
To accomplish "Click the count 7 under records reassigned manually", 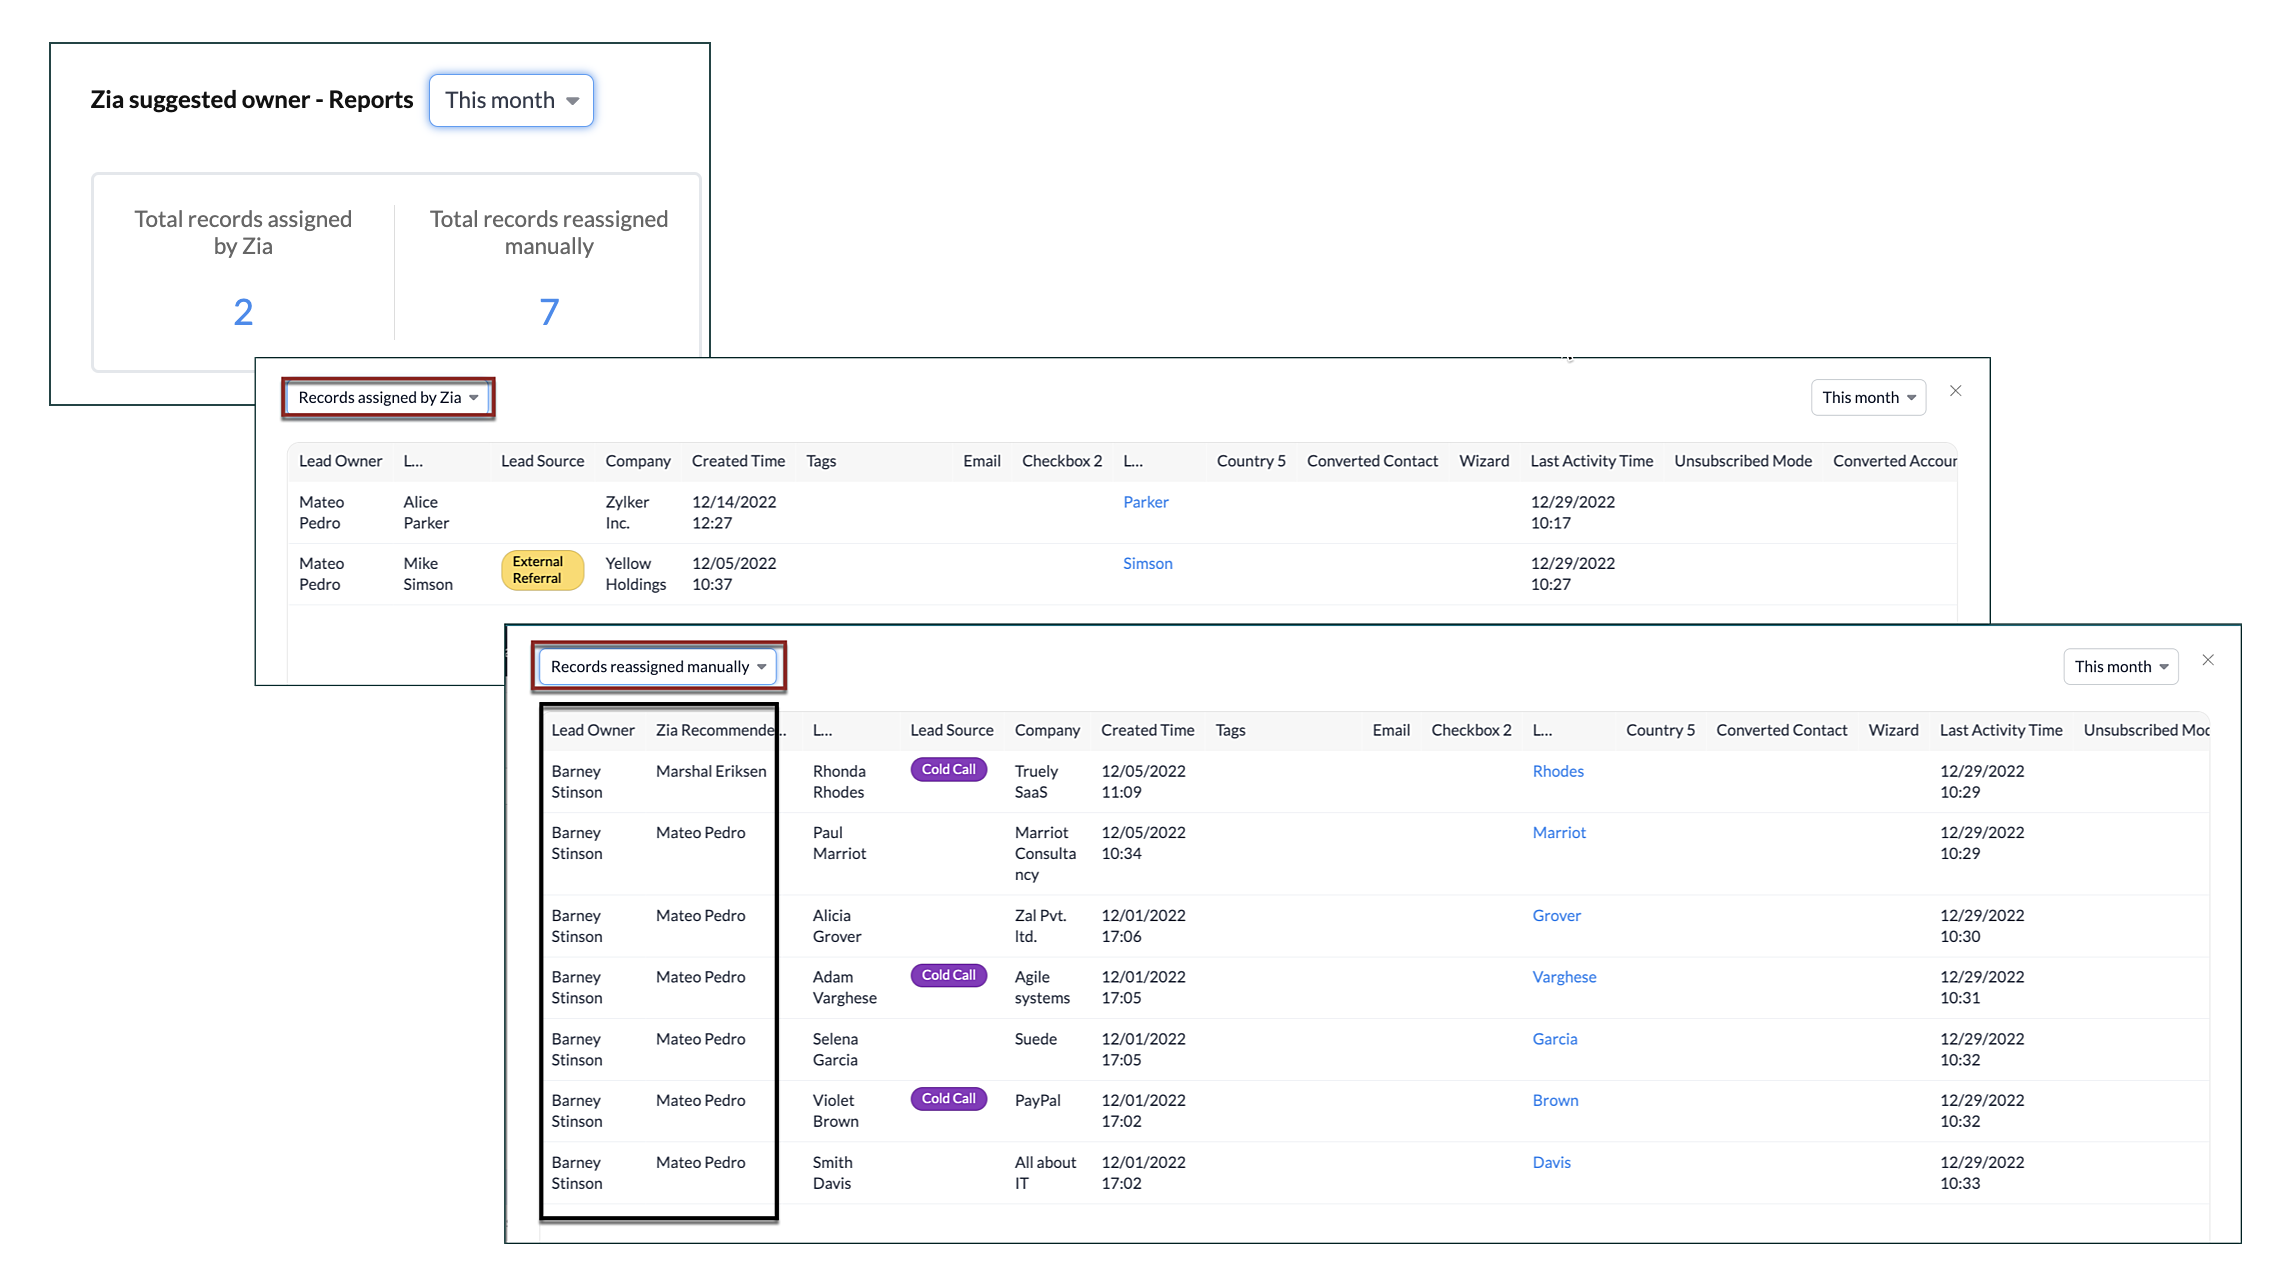I will click(549, 312).
